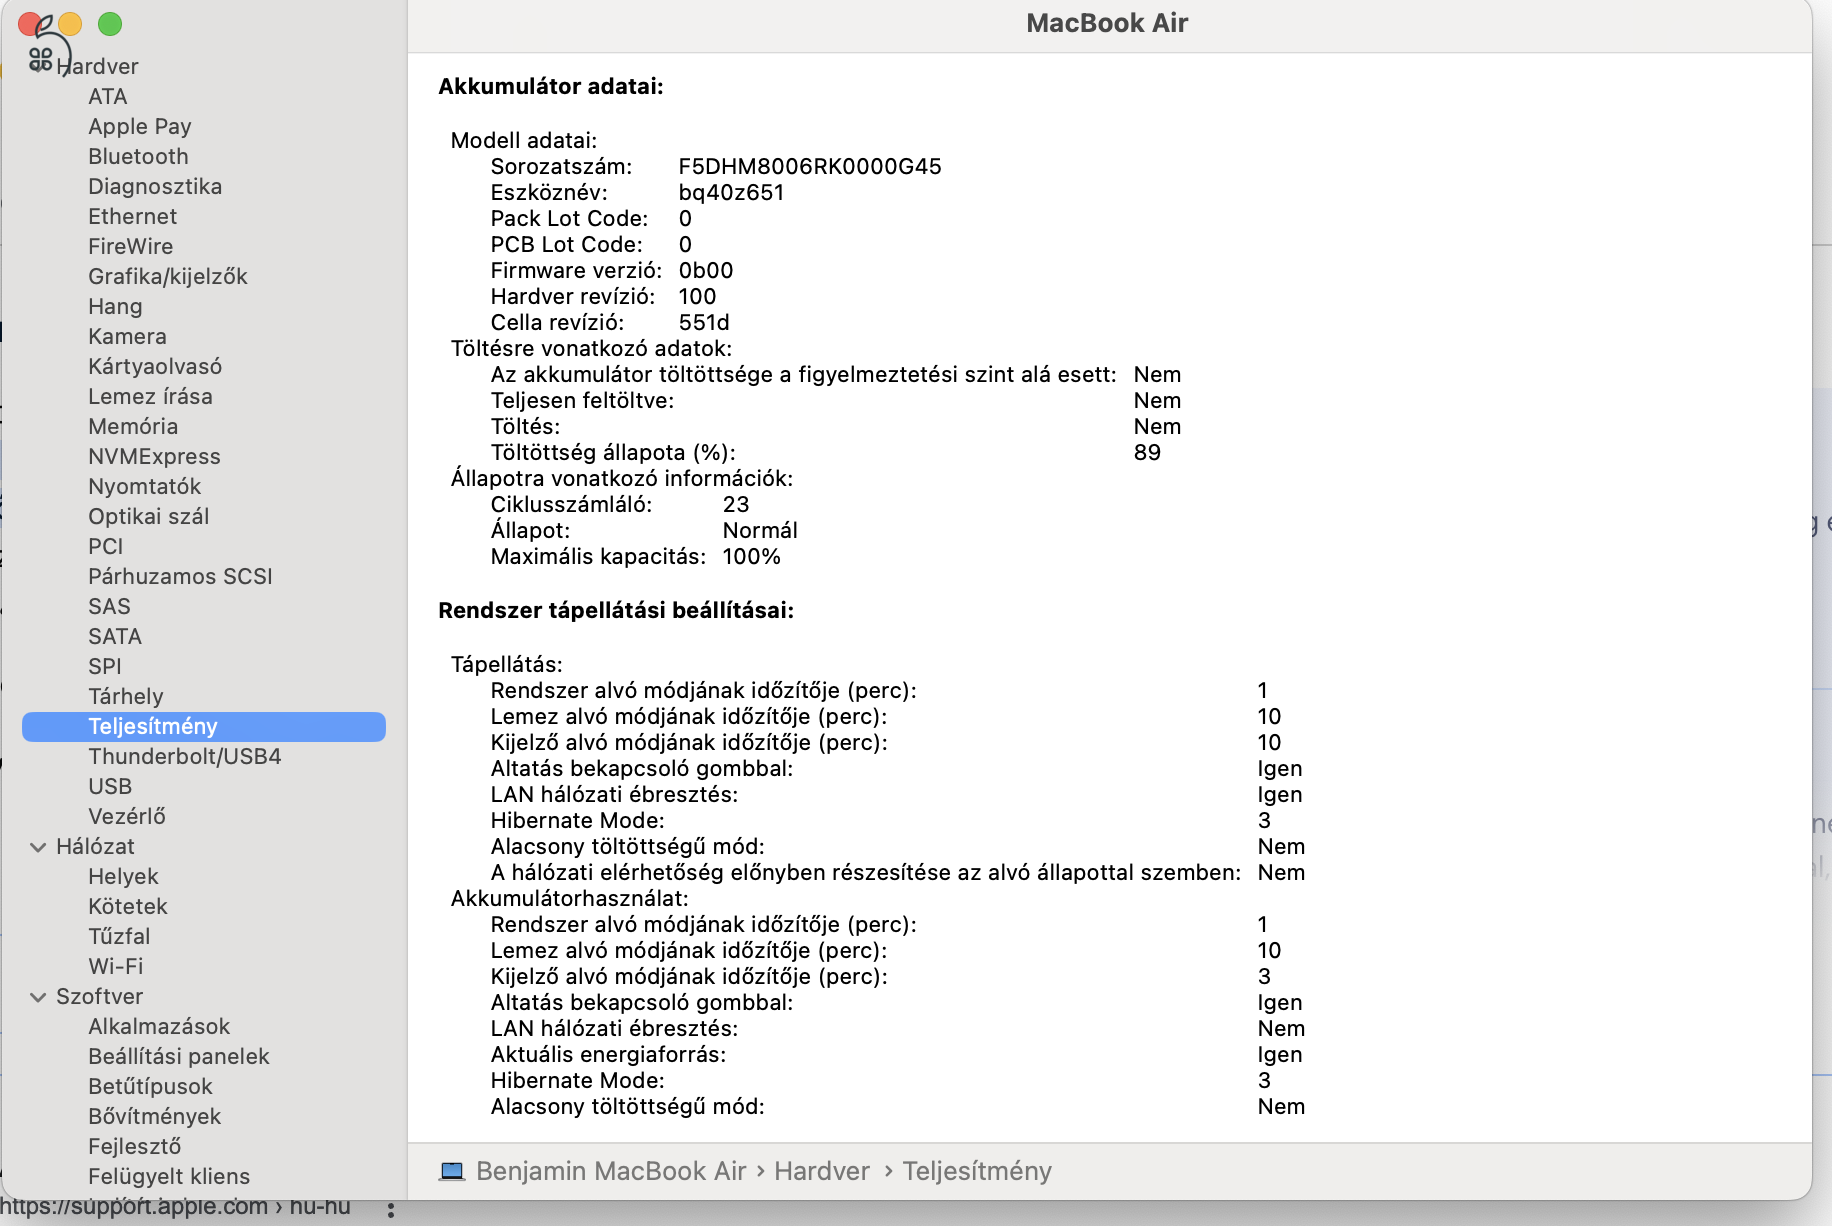The image size is (1832, 1226).
Task: Open Tűzfal settings under Hálózat
Action: pos(119,936)
